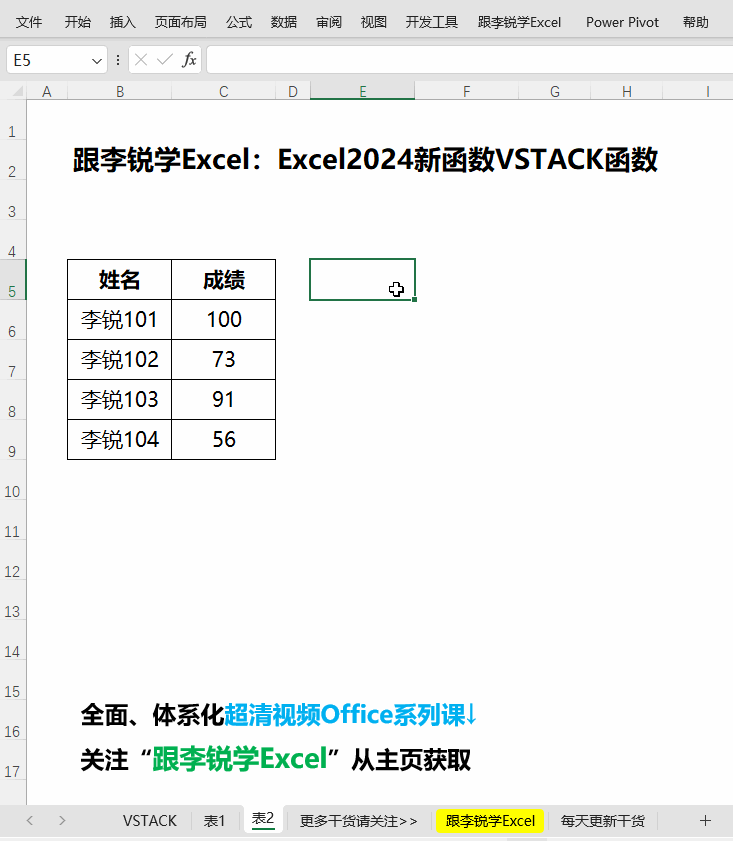Open the yellow 跟李锐学Excel sheet tab

point(490,821)
